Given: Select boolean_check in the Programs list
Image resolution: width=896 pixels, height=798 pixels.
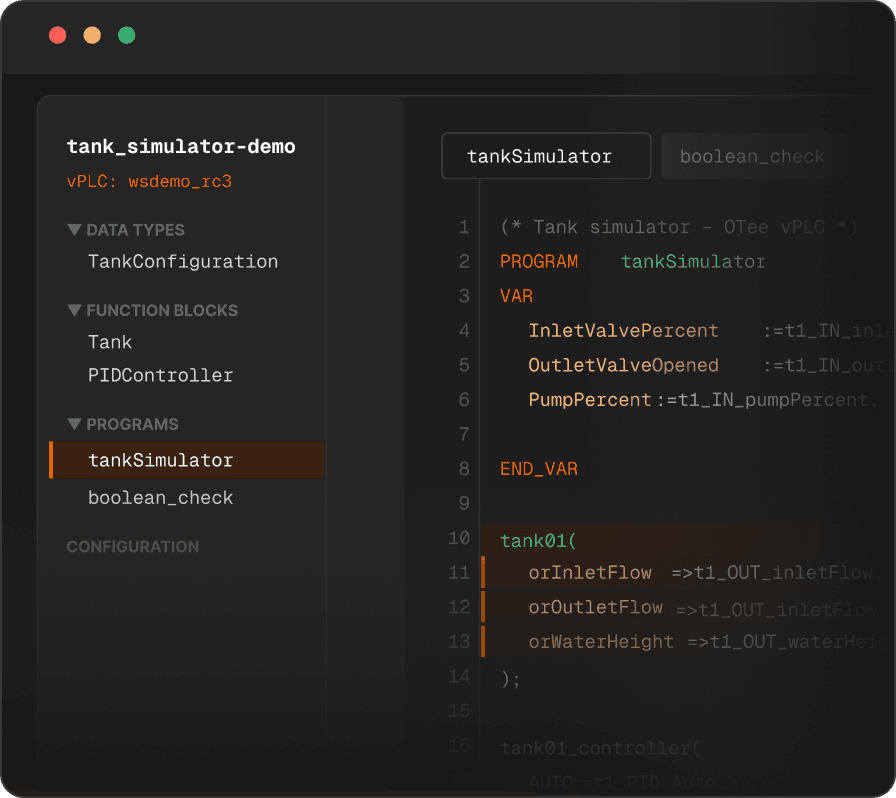Looking at the screenshot, I should [x=161, y=498].
